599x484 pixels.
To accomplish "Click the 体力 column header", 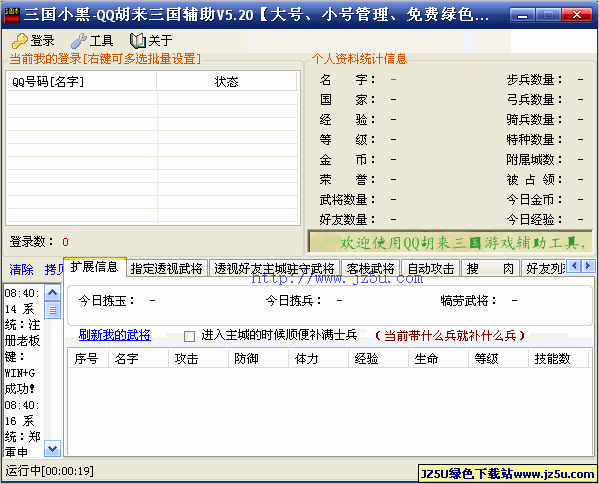I will click(318, 358).
